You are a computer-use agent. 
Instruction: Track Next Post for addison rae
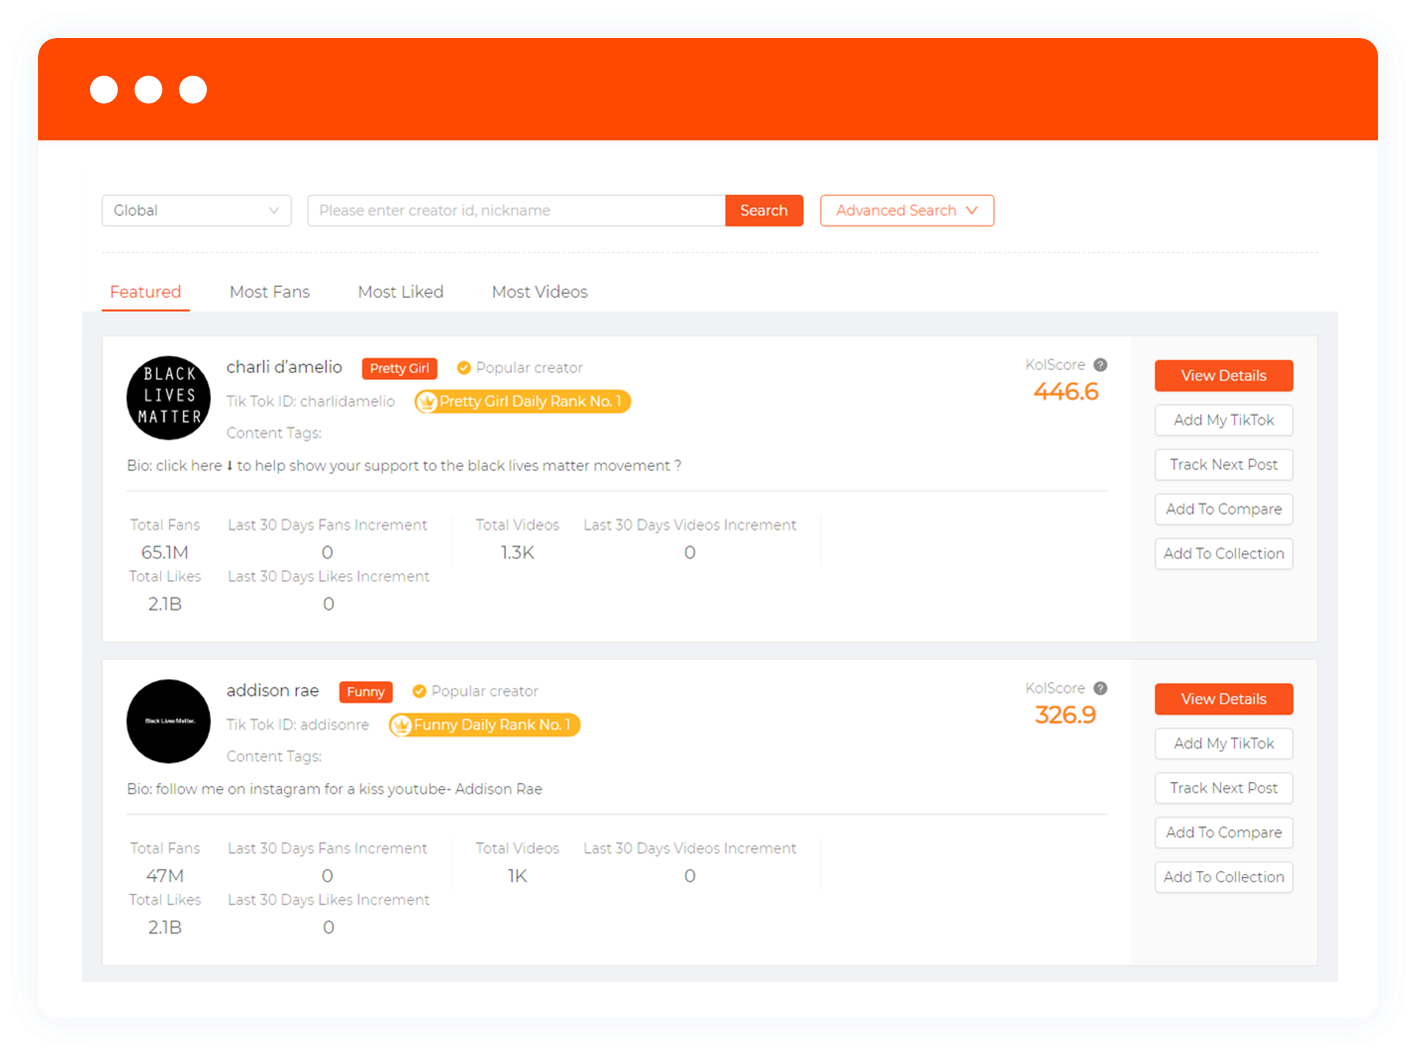click(x=1224, y=788)
